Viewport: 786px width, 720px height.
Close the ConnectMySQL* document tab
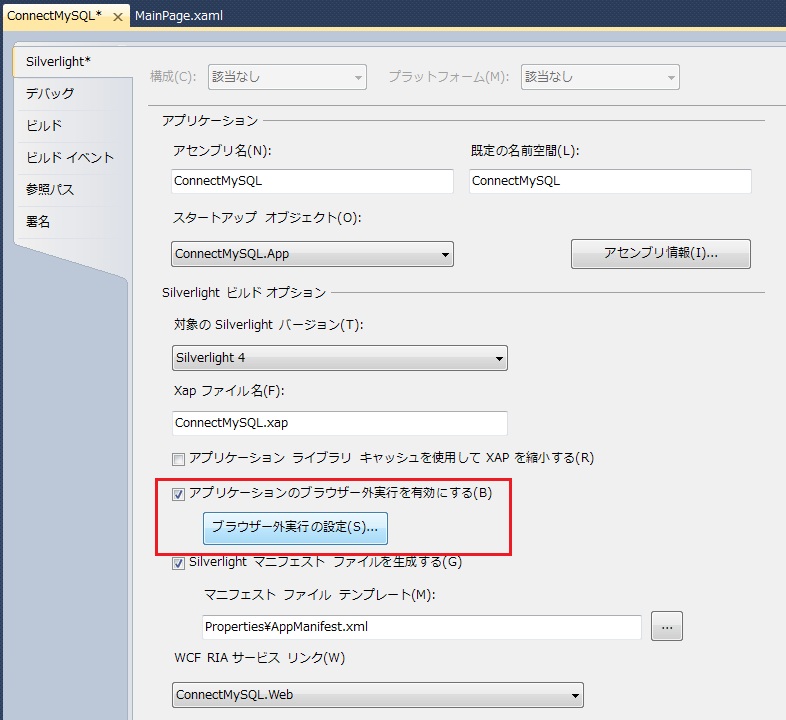click(x=118, y=17)
